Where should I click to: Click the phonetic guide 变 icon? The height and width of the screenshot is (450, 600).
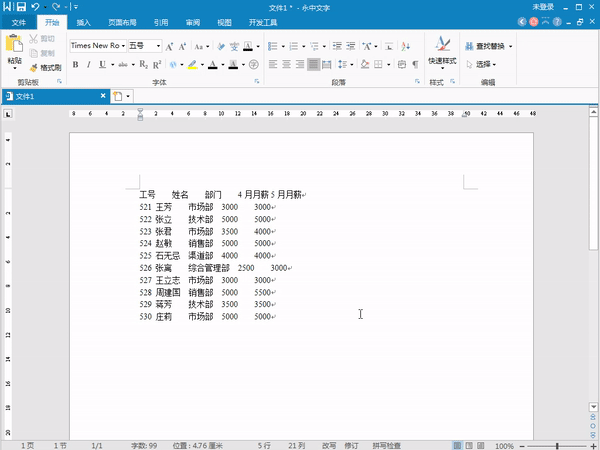234,46
